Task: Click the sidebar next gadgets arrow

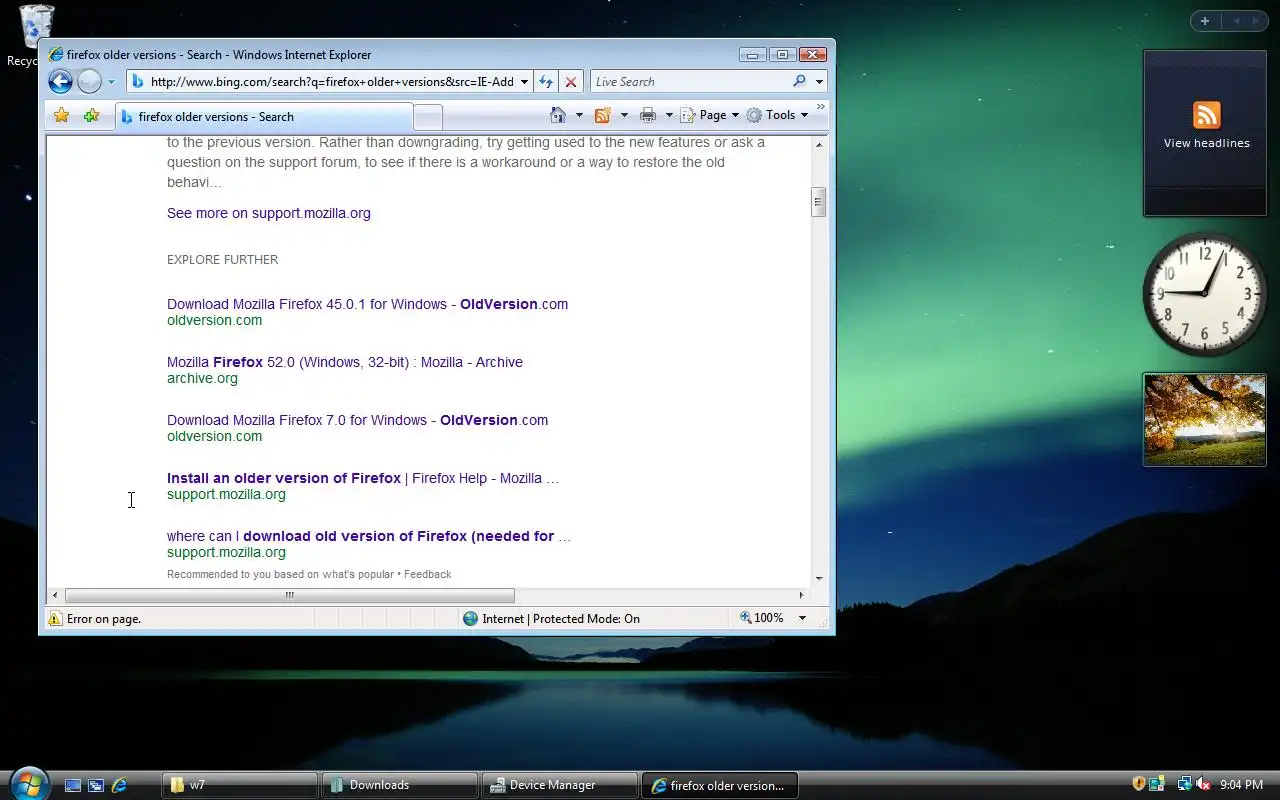Action: coord(1255,21)
